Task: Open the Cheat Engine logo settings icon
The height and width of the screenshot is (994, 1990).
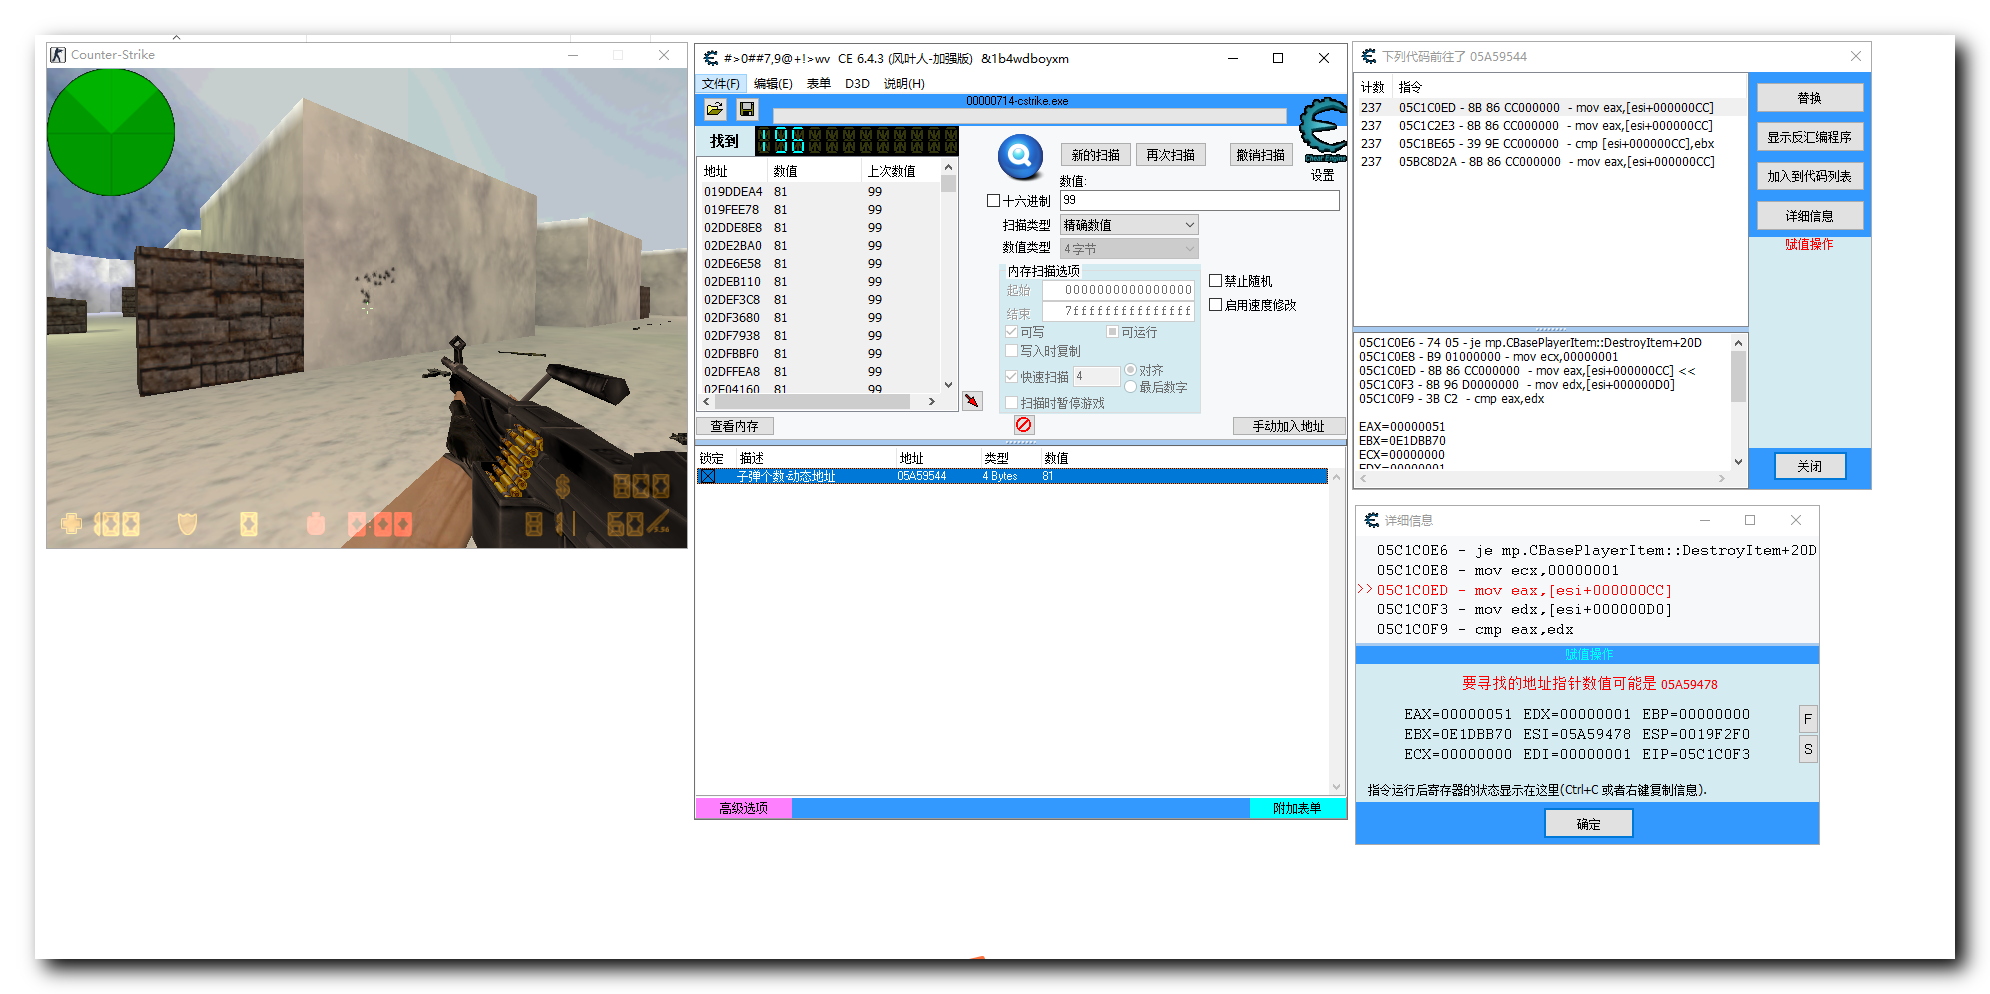Action: (x=1323, y=130)
